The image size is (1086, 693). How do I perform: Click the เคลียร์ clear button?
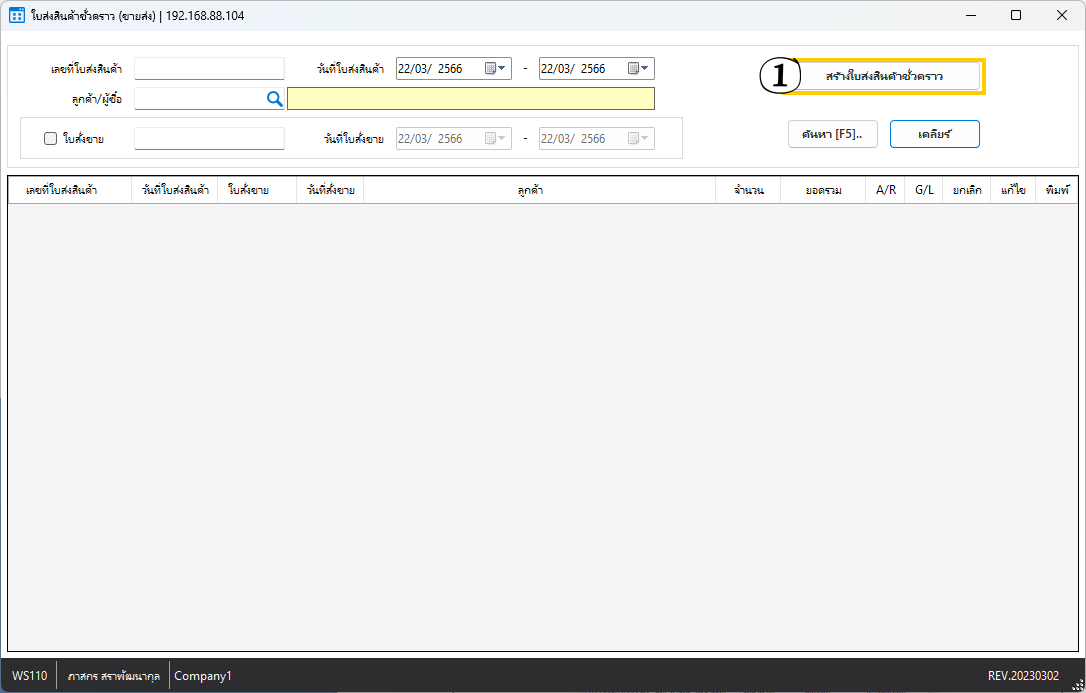click(934, 134)
